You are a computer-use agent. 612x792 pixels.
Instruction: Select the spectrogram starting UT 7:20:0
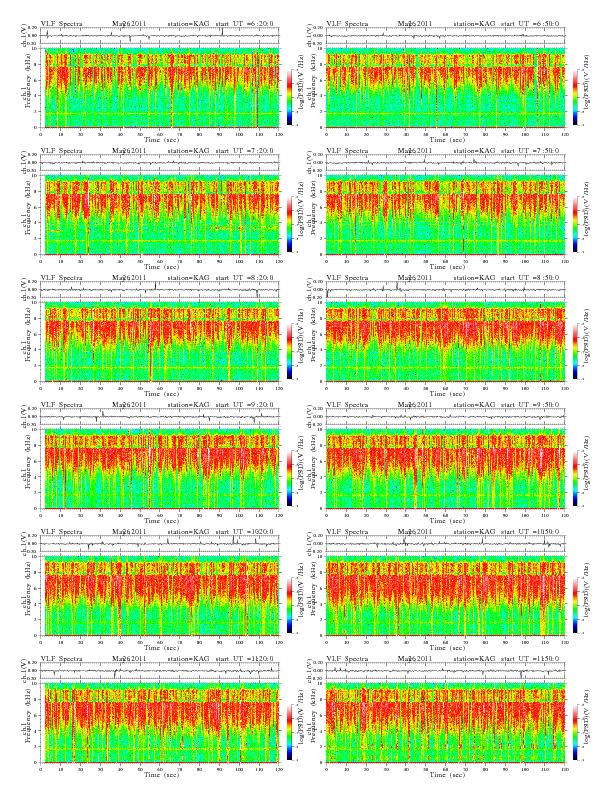pos(162,215)
